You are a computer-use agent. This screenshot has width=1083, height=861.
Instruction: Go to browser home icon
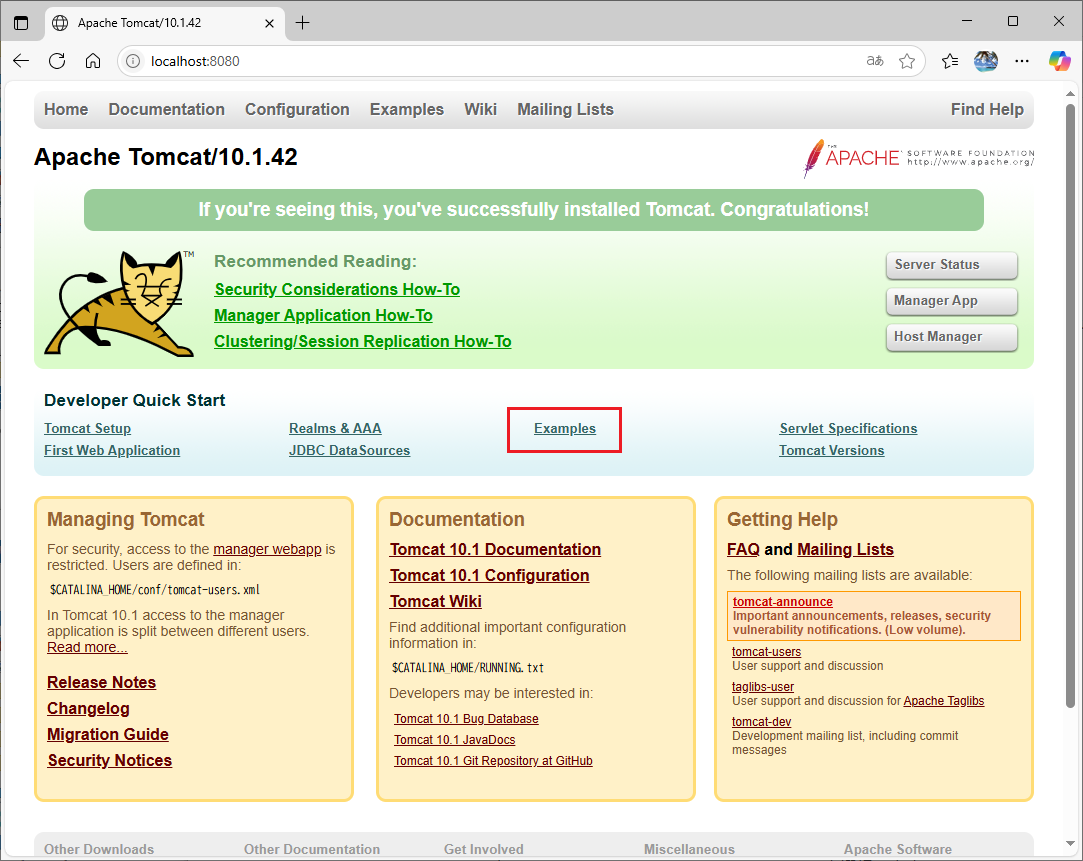pos(93,61)
